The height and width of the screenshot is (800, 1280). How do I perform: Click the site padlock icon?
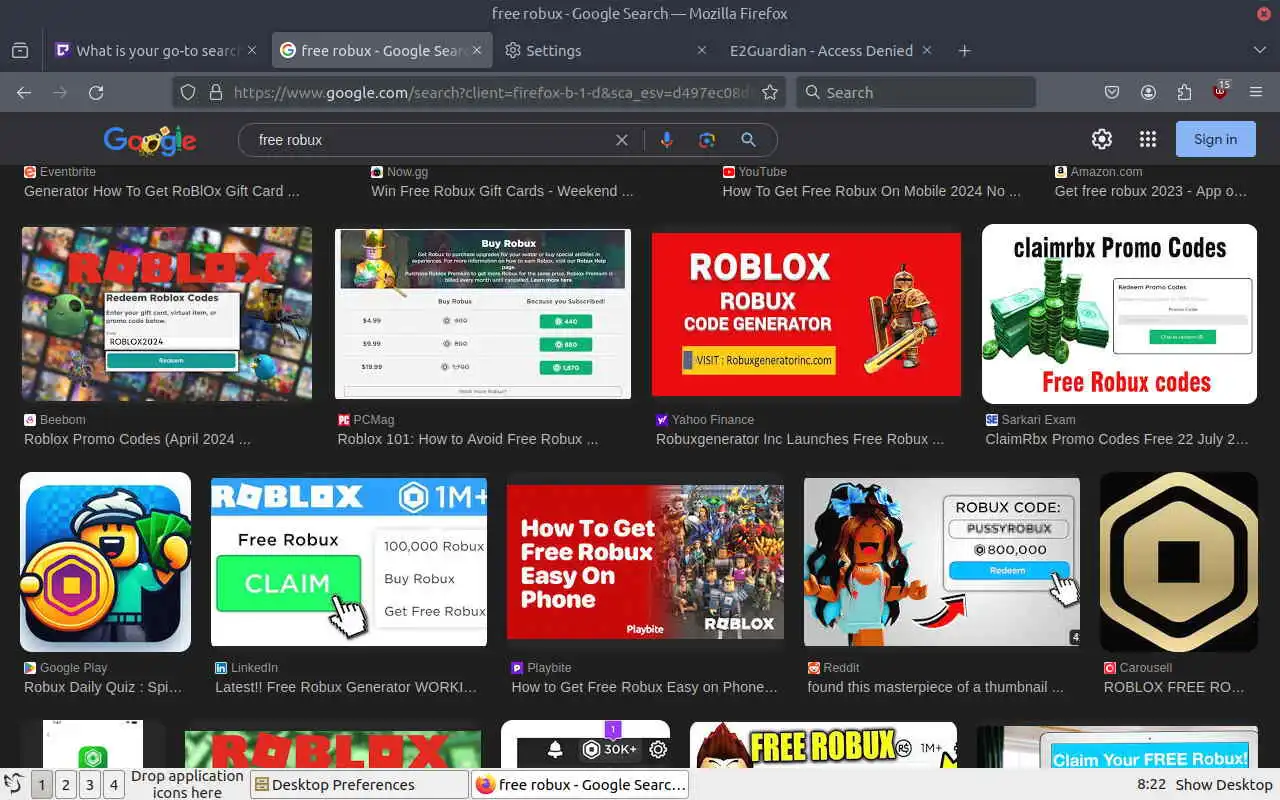(215, 92)
